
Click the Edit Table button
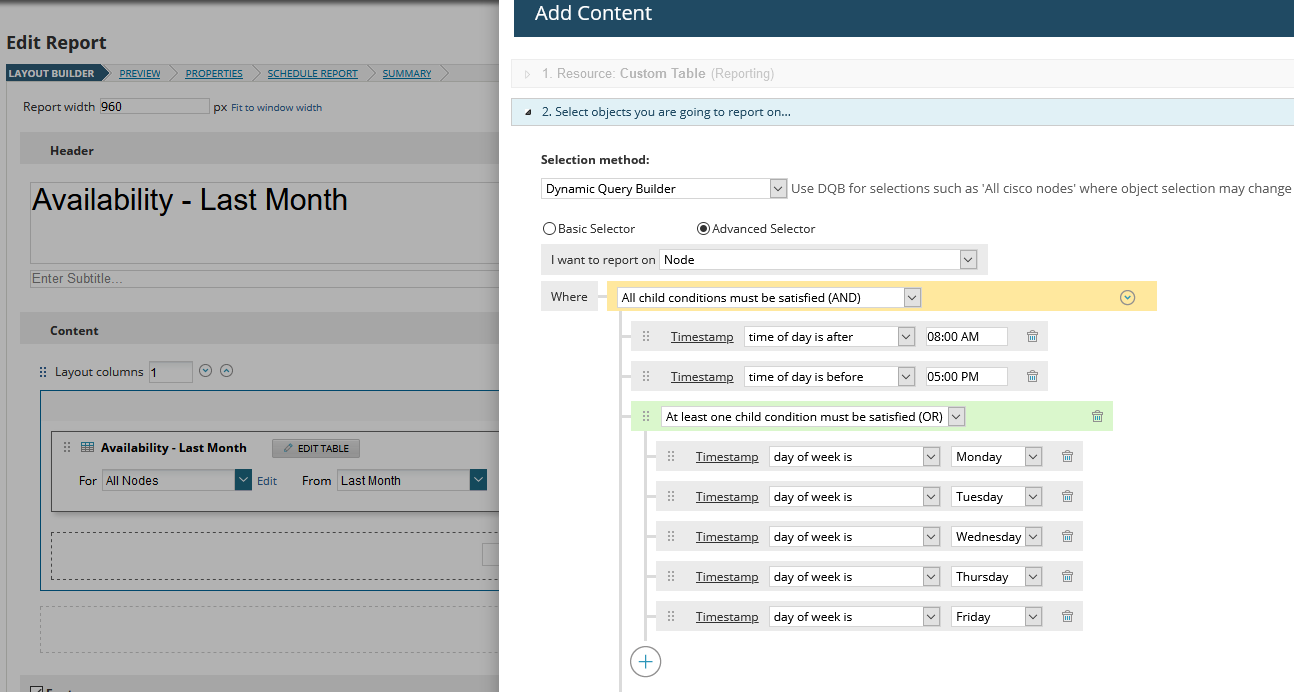click(316, 449)
